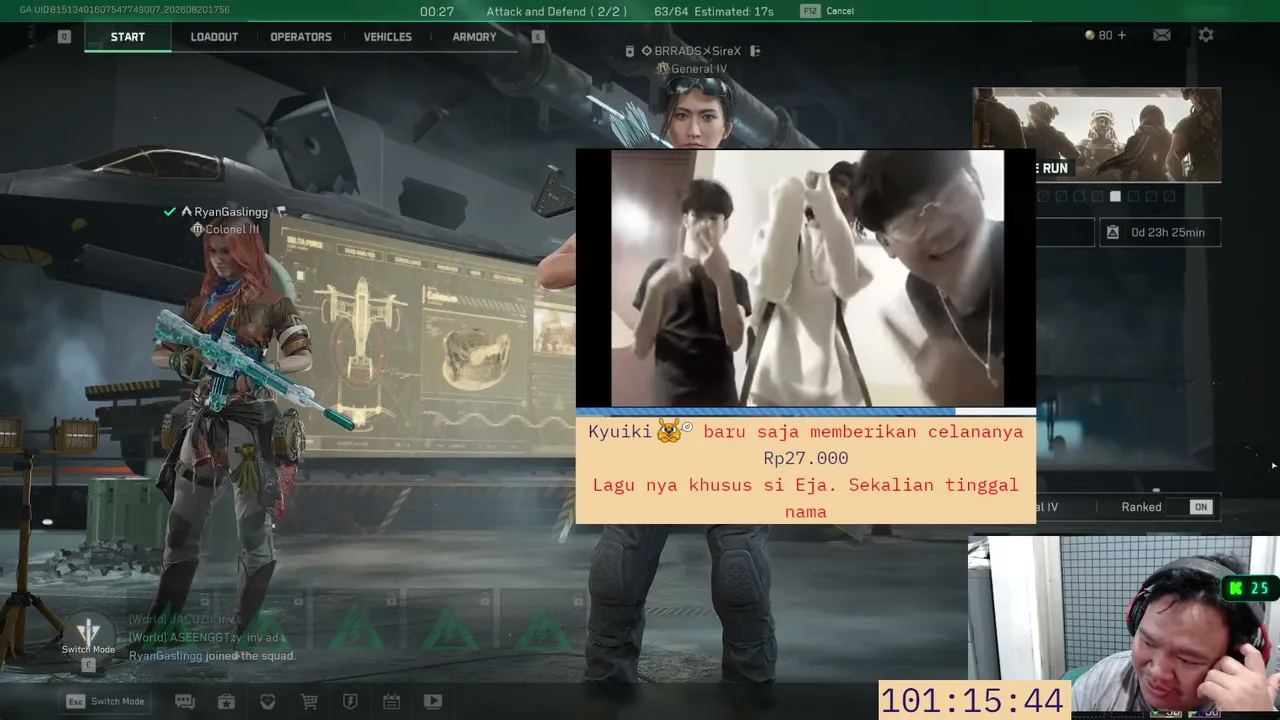Click the Colonel III rank label
Viewport: 1280px width, 720px height.
coord(232,229)
